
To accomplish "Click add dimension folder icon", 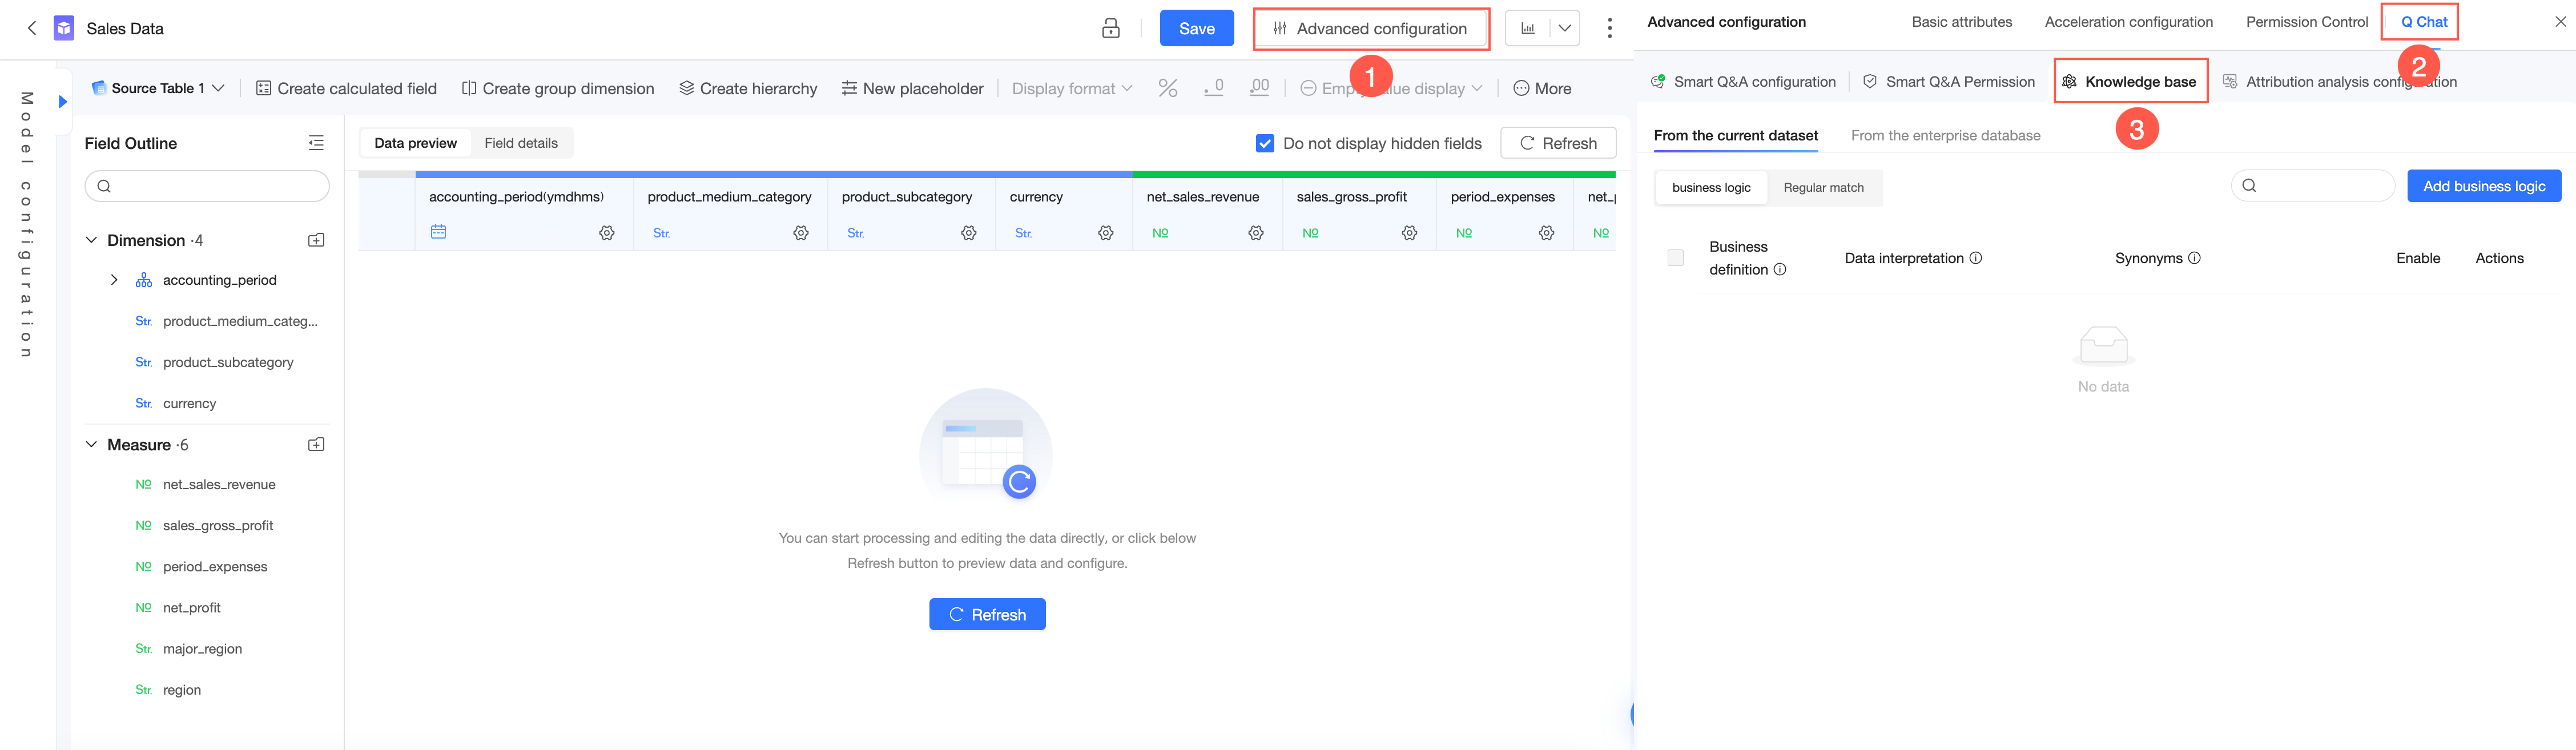I will pos(316,240).
